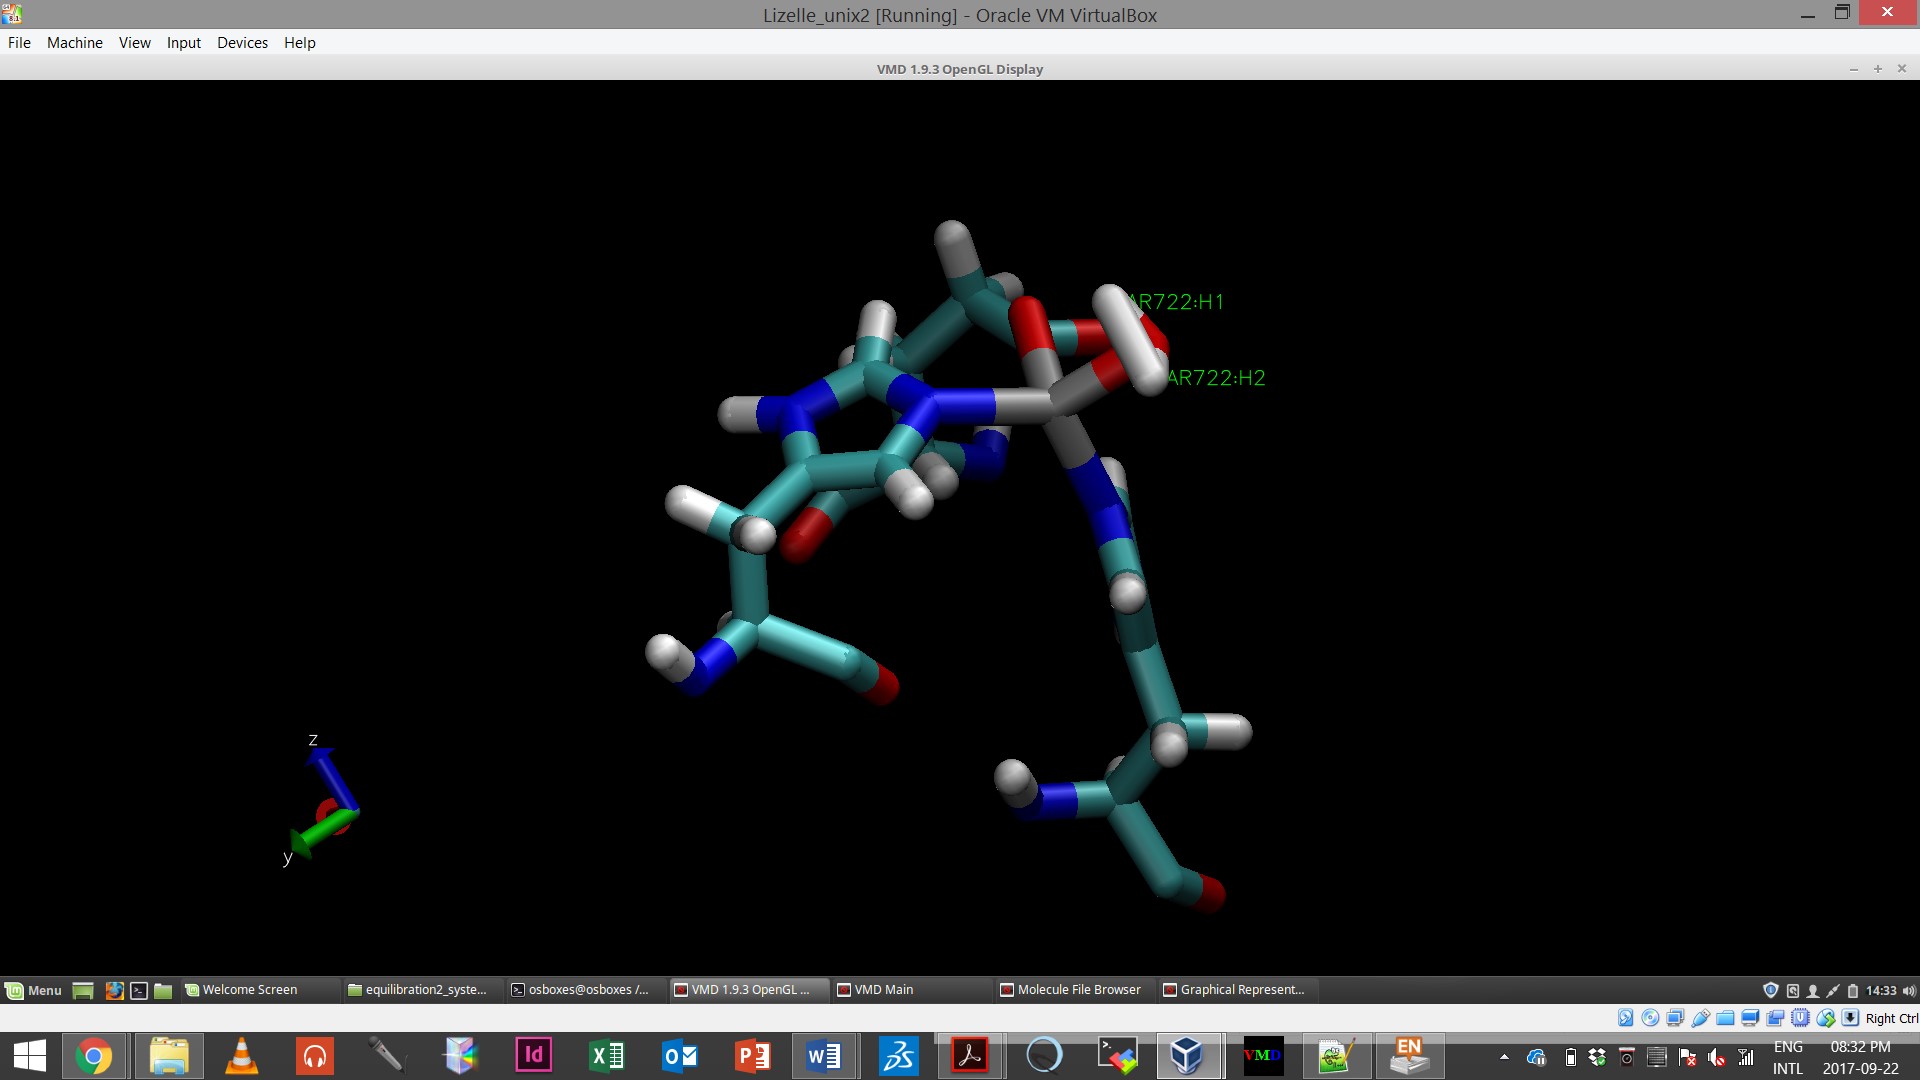The image size is (1920, 1080).
Task: Click the Linux Mint Menu button
Action: (34, 990)
